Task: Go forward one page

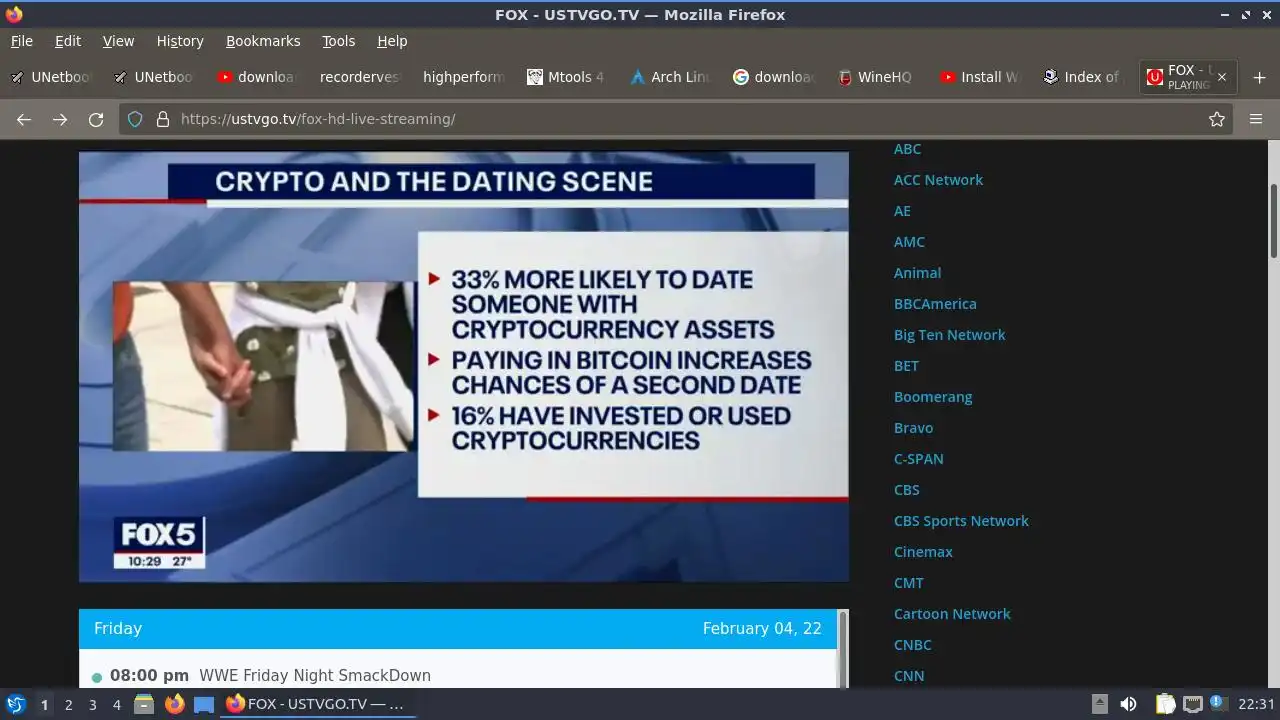Action: [60, 119]
